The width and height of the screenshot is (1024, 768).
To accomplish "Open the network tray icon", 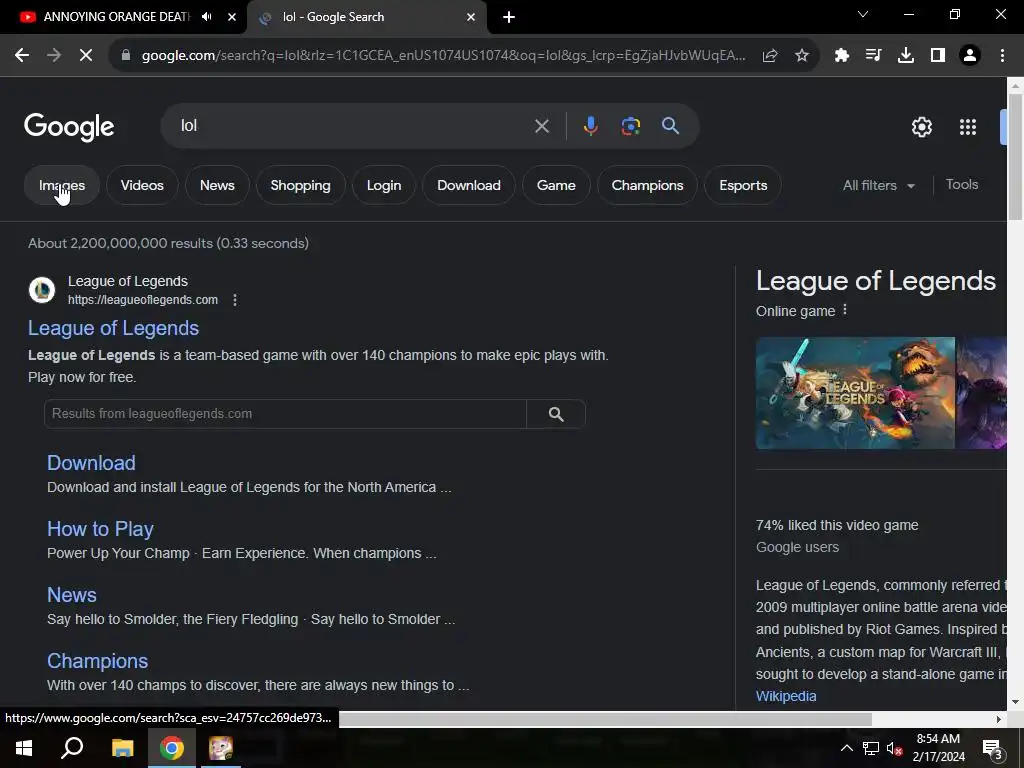I will click(871, 748).
